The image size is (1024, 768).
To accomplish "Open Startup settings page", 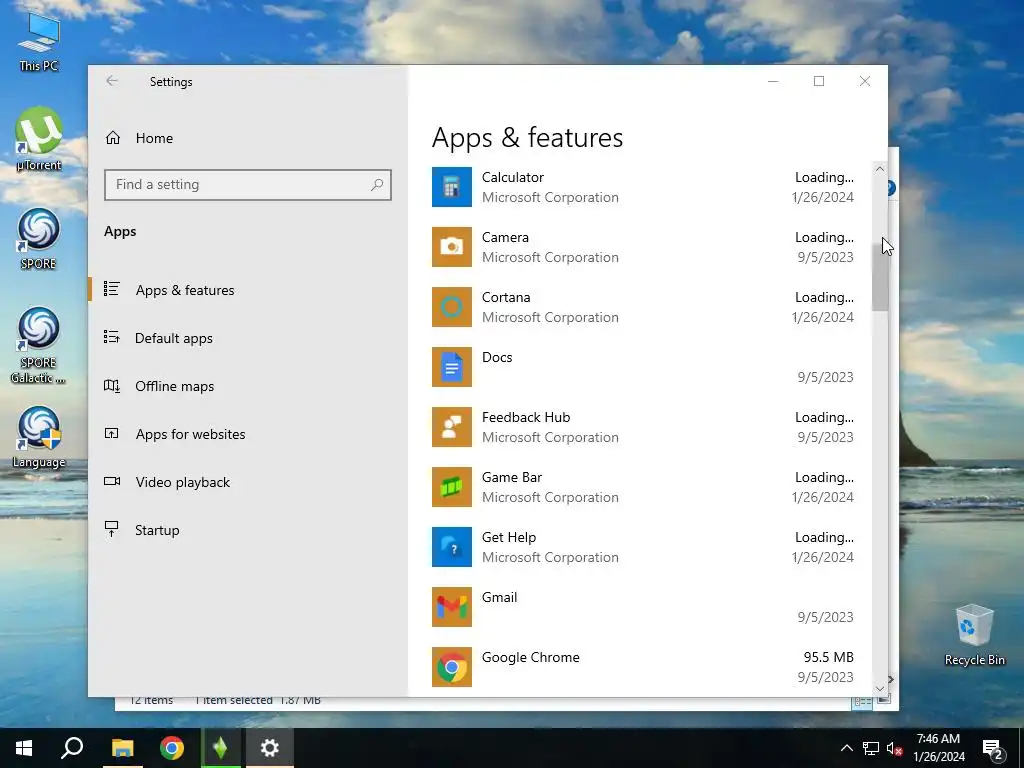I will tap(157, 530).
